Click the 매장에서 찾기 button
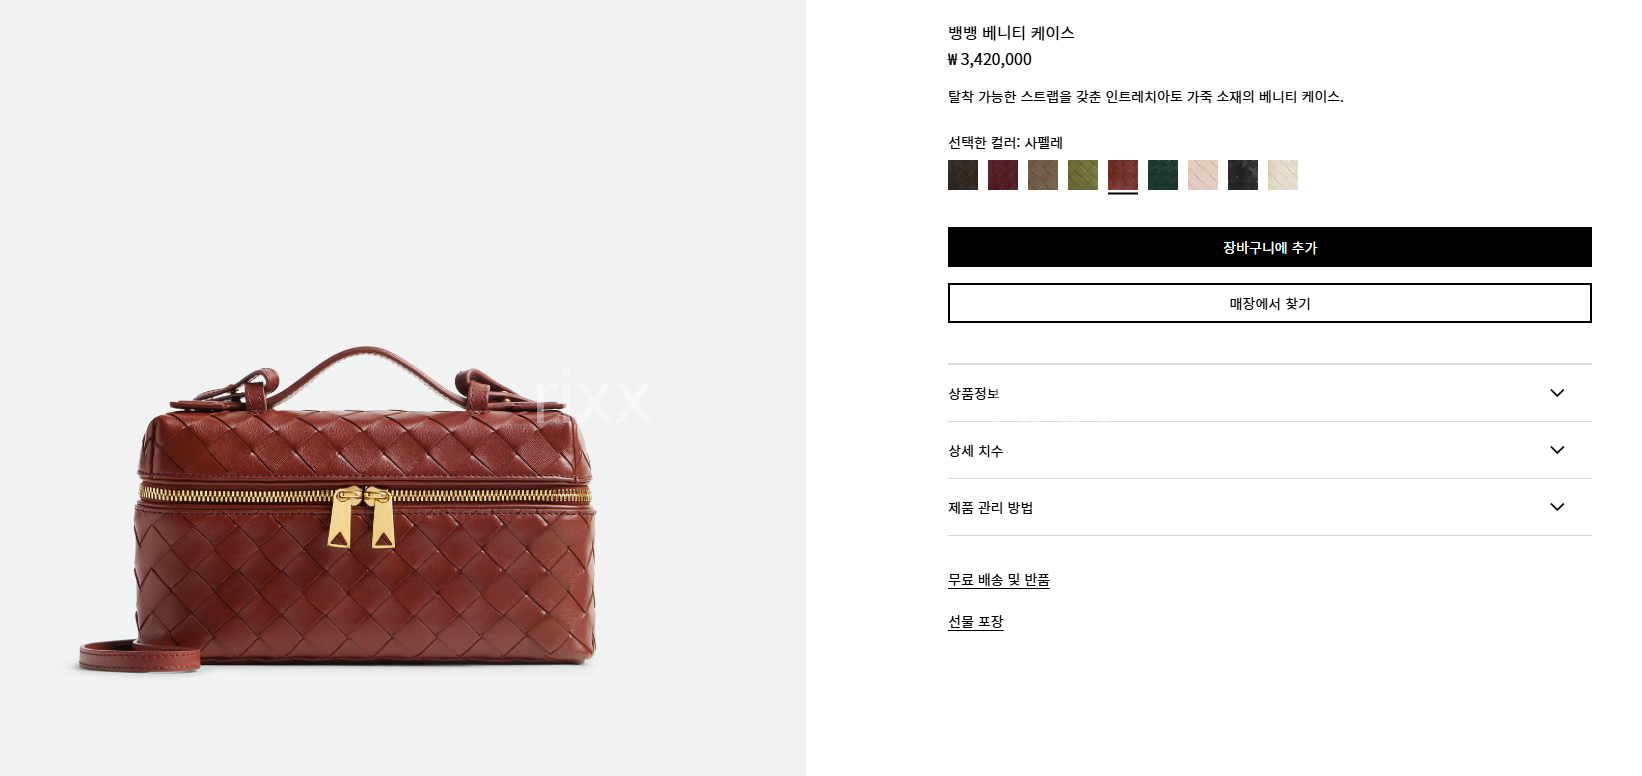 (x=1270, y=303)
